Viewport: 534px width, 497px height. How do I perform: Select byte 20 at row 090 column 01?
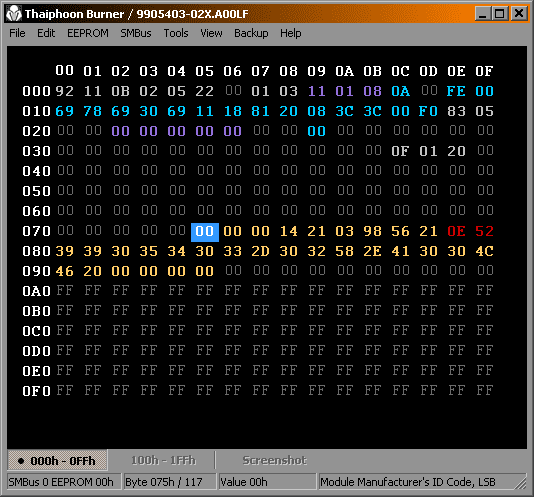click(x=93, y=271)
